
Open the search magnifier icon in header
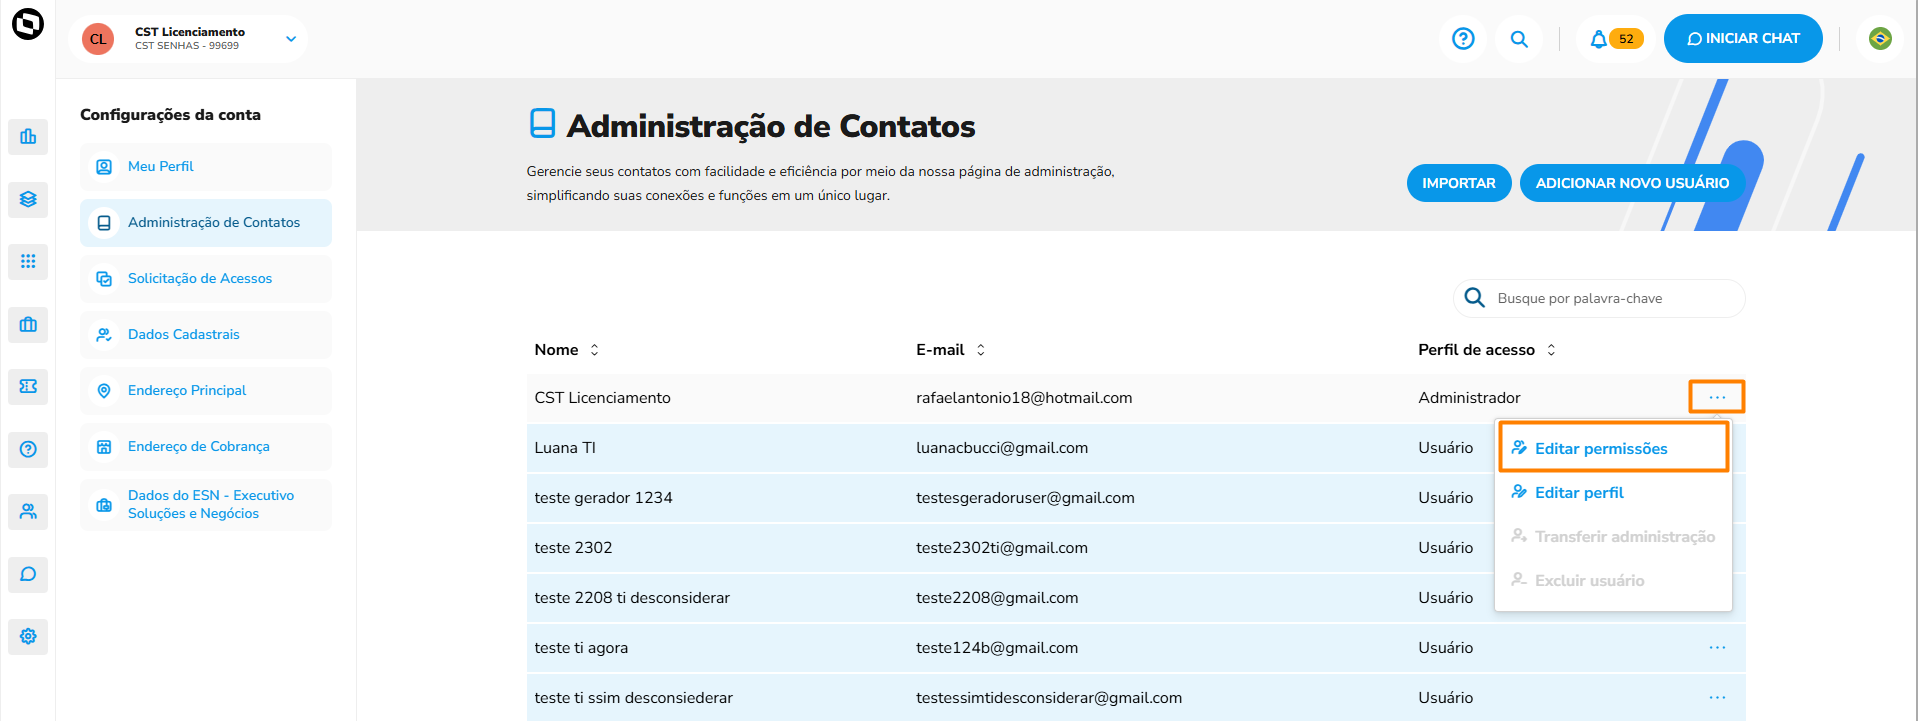point(1518,39)
